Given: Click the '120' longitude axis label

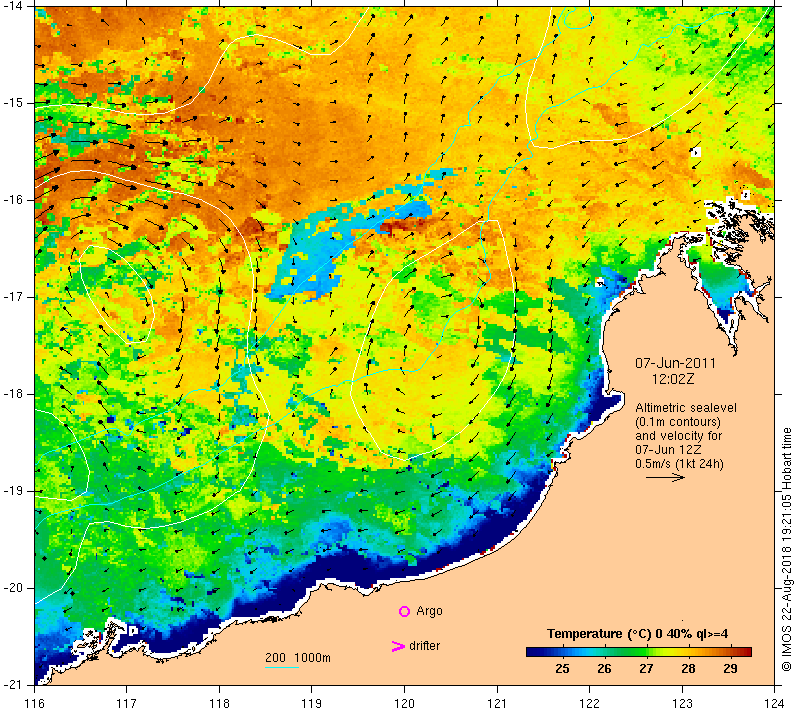Looking at the screenshot, I should pos(405,703).
